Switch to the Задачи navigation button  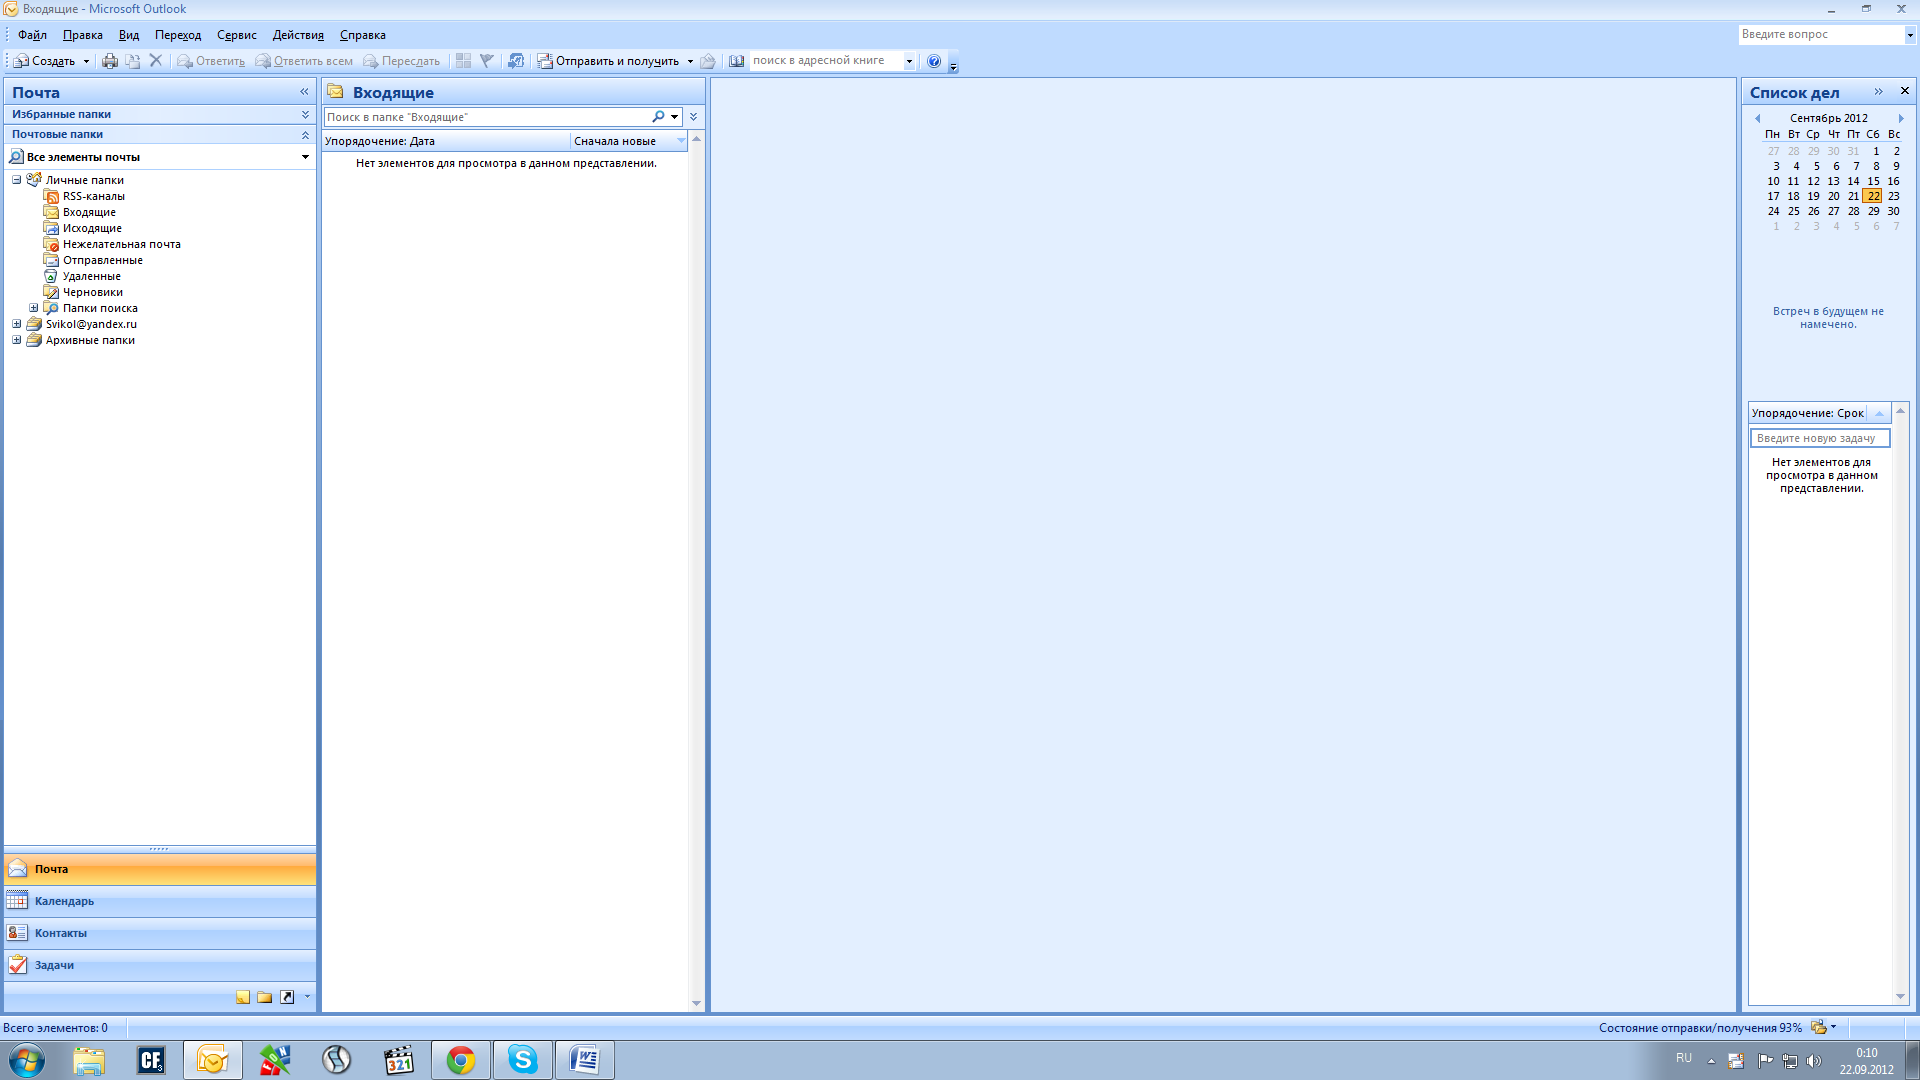pyautogui.click(x=160, y=966)
